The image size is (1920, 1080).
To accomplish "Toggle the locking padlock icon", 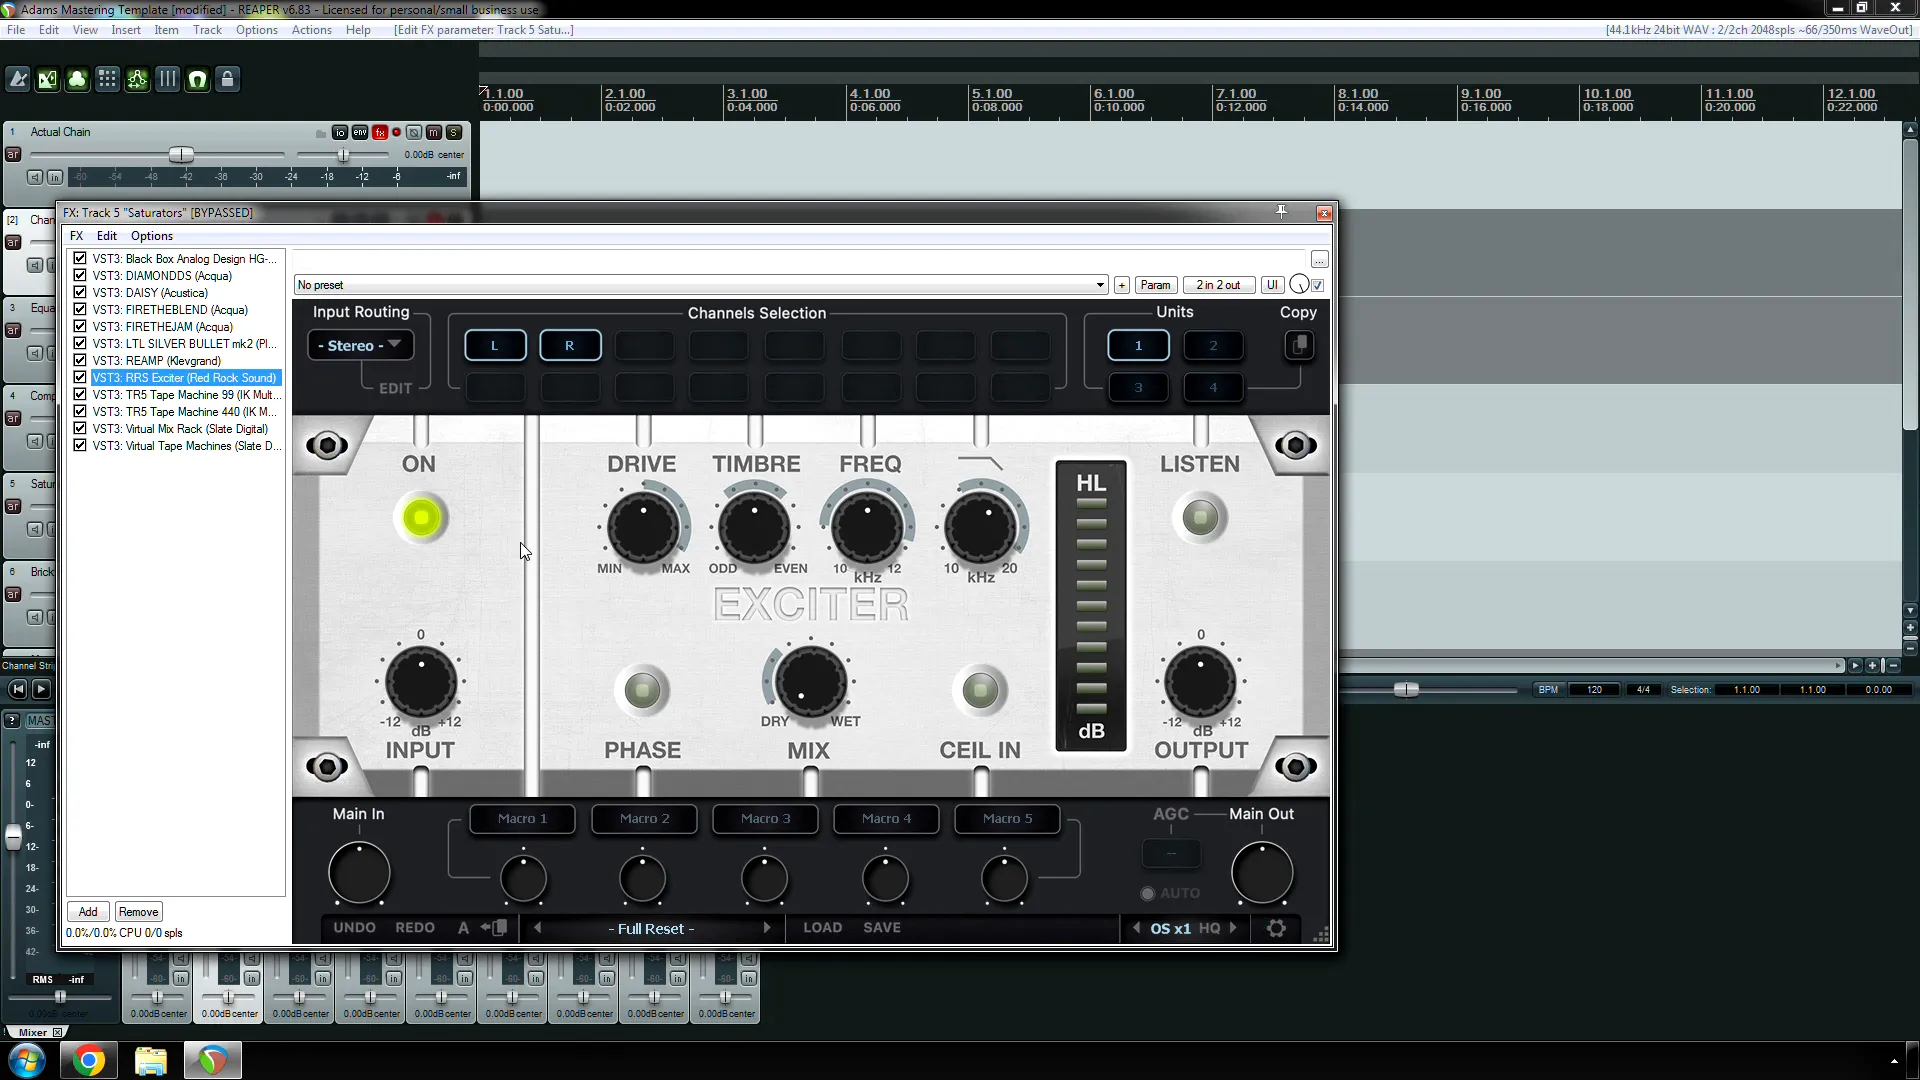I will [228, 79].
